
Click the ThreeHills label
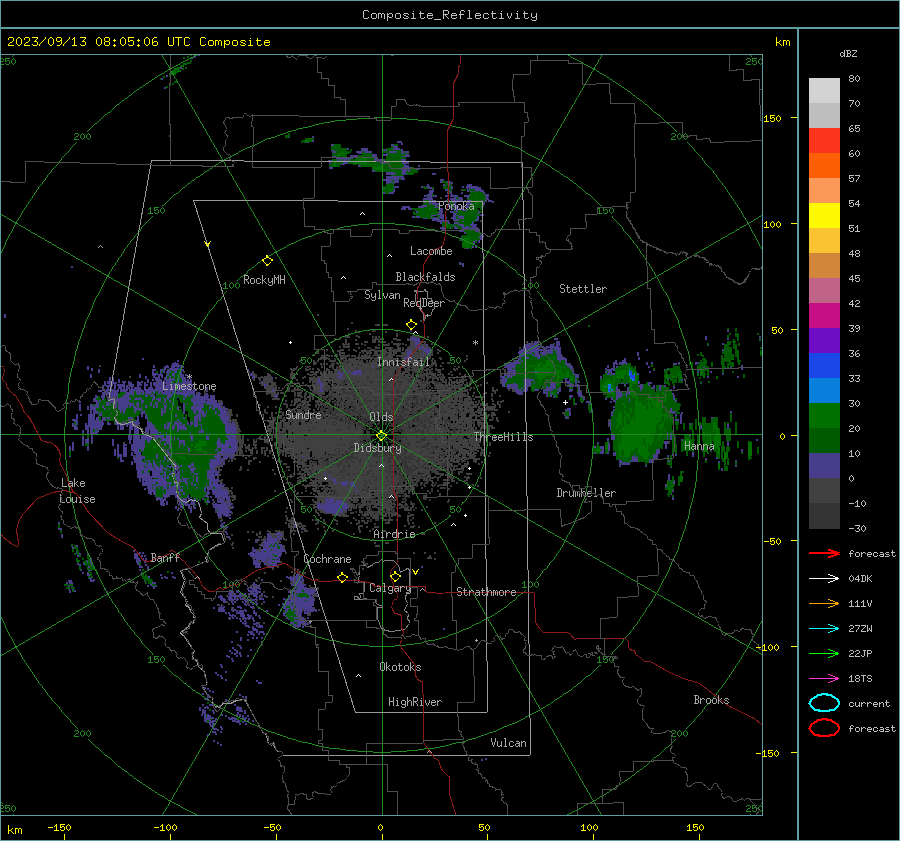tap(503, 437)
